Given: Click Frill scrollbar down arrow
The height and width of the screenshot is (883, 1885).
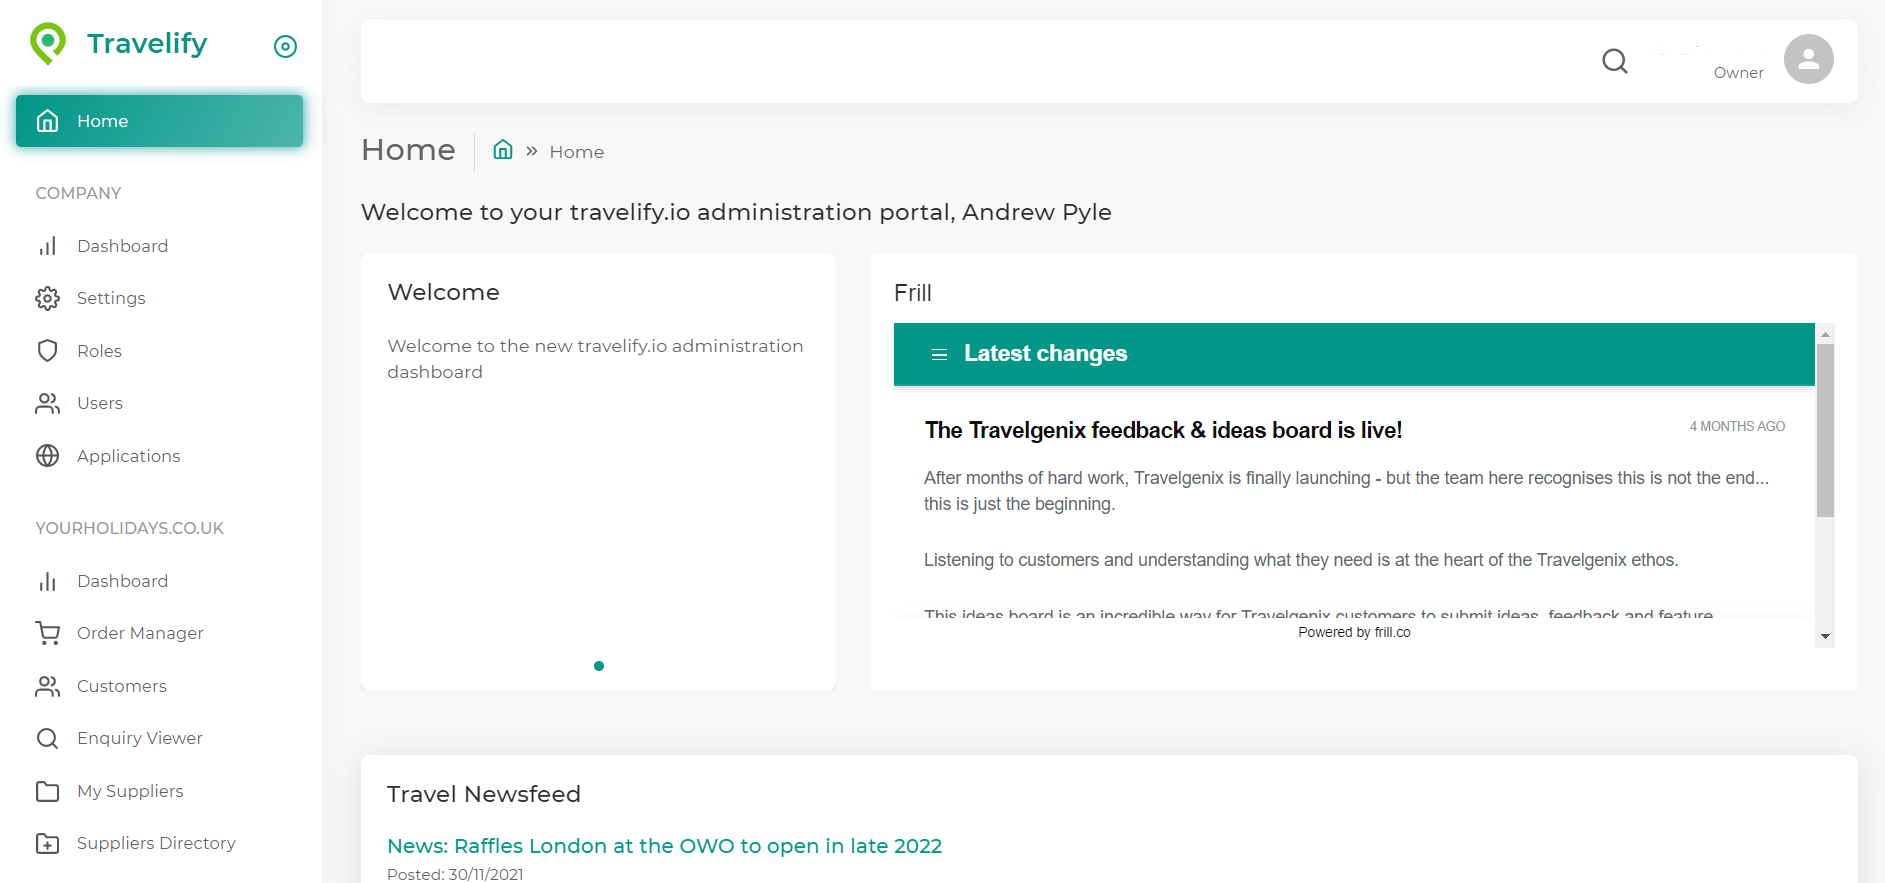Looking at the screenshot, I should 1825,637.
